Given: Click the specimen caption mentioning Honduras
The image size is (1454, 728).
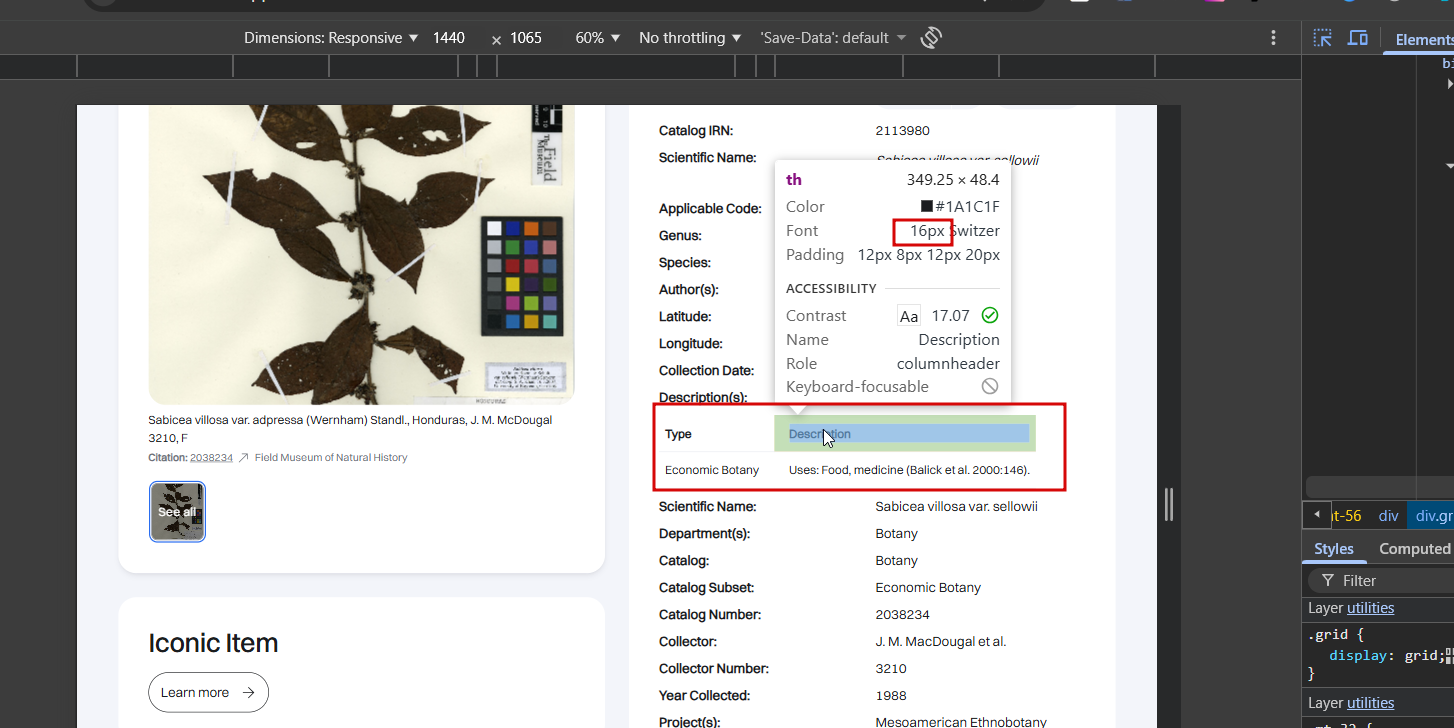Looking at the screenshot, I should point(350,429).
